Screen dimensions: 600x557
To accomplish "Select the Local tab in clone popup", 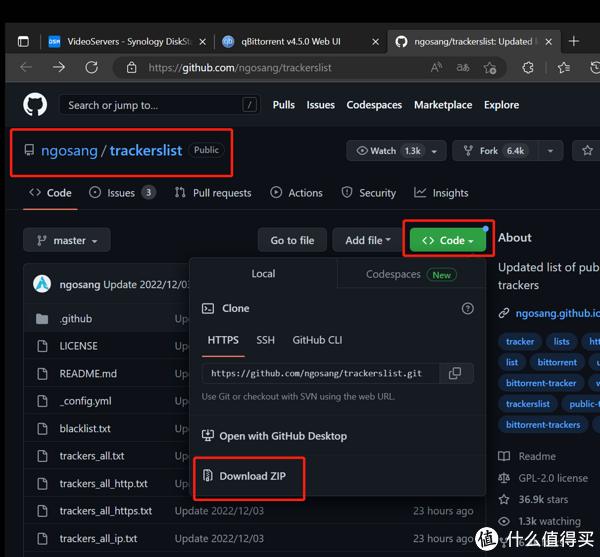I will [263, 274].
